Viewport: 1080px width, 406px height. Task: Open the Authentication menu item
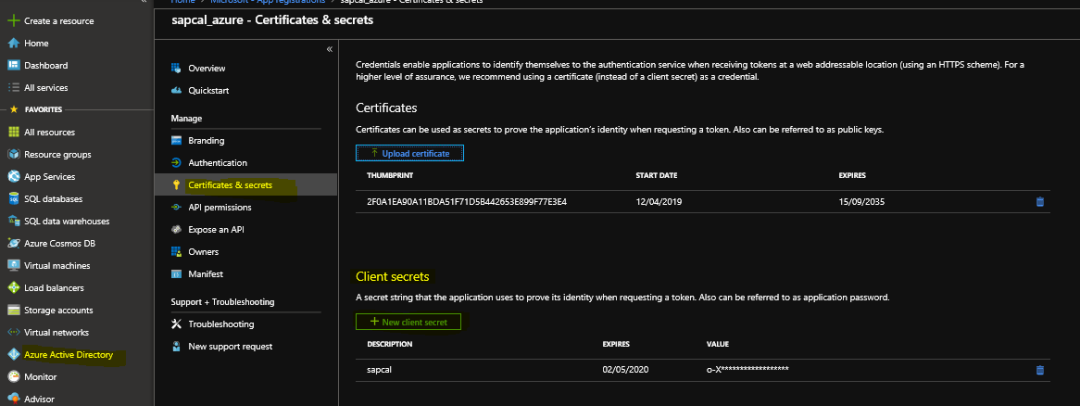(218, 163)
